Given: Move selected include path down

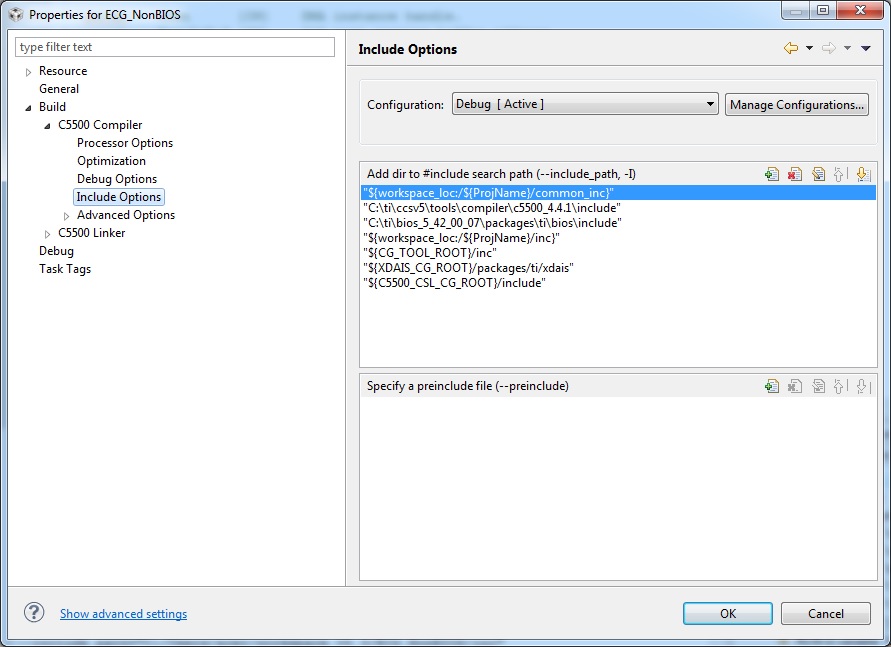Looking at the screenshot, I should [862, 174].
